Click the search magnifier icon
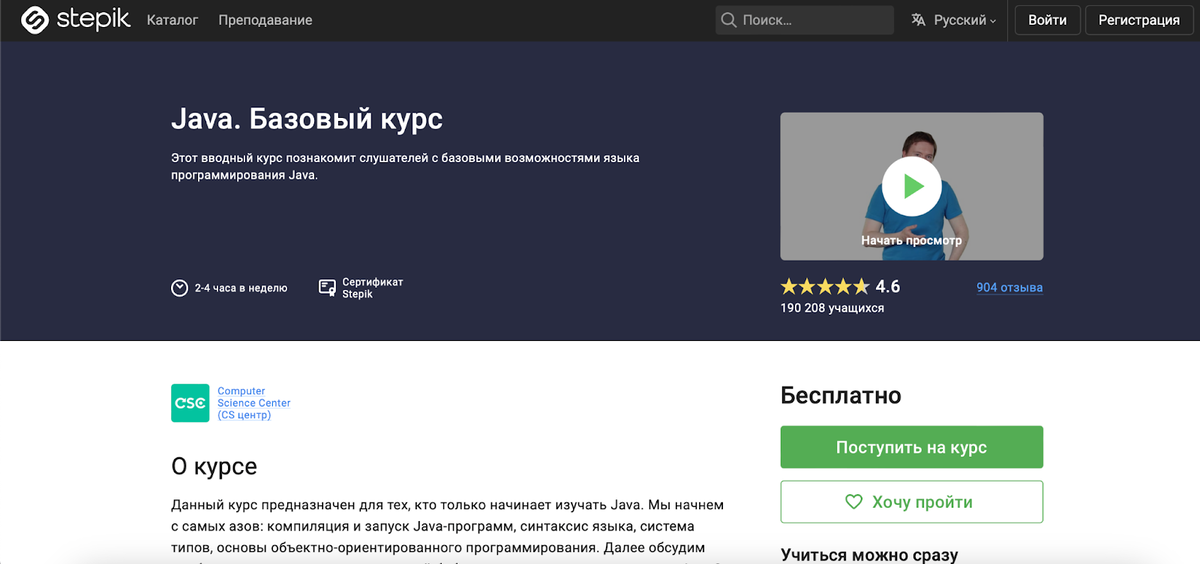 pyautogui.click(x=729, y=20)
